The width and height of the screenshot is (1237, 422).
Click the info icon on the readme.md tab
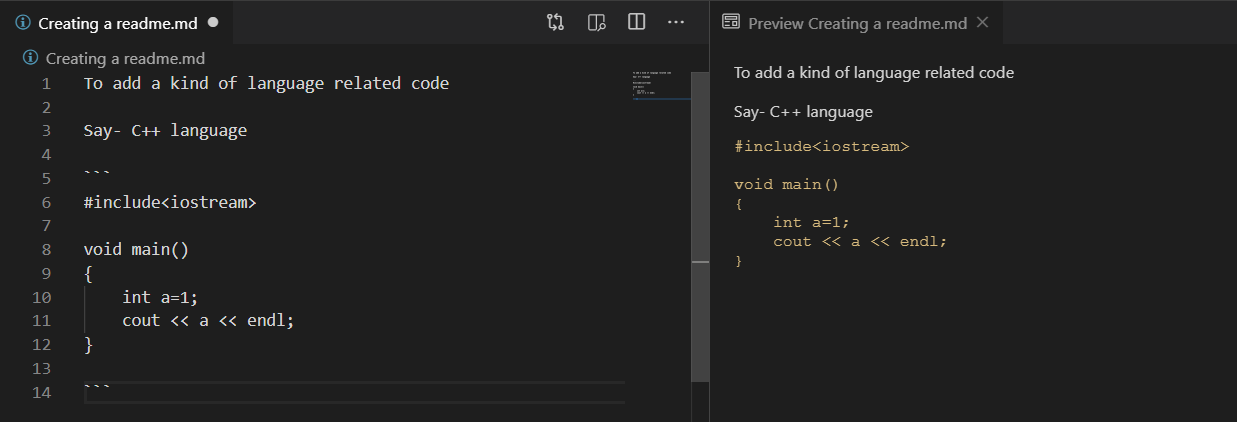[x=23, y=23]
